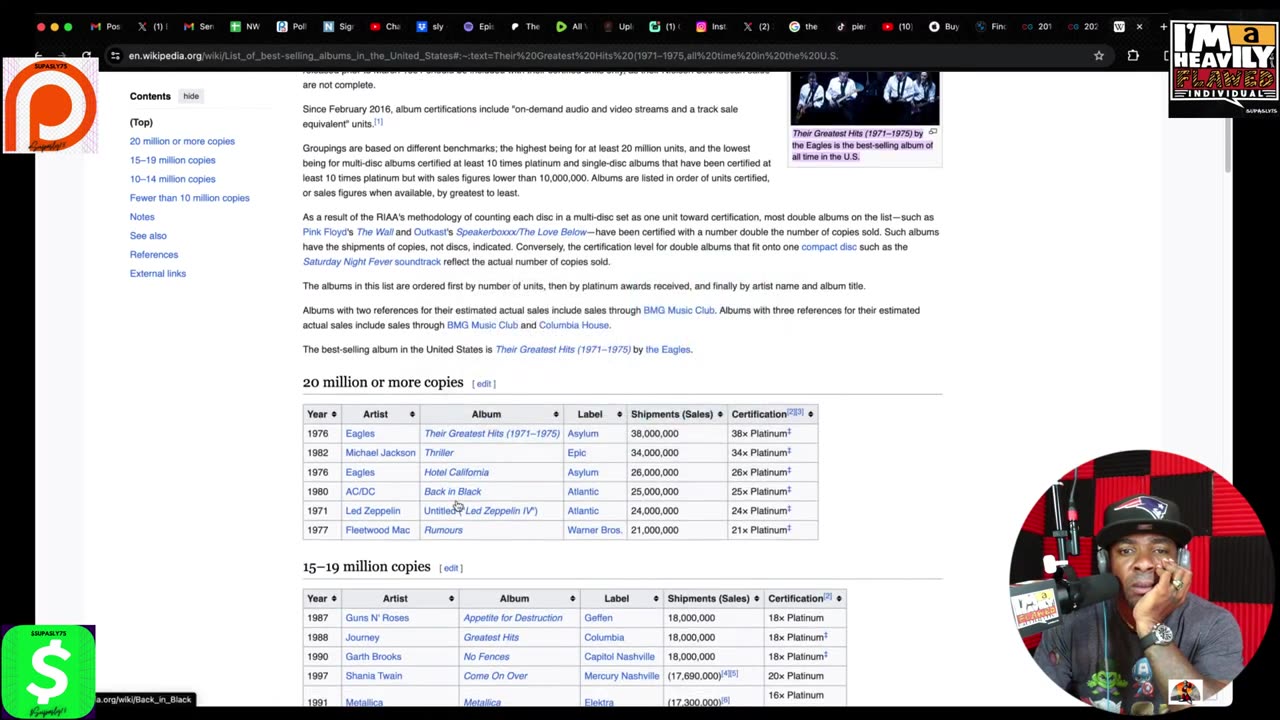Screen dimensions: 1280x720
Task: Bookmark this page with the star icon
Action: (1099, 56)
